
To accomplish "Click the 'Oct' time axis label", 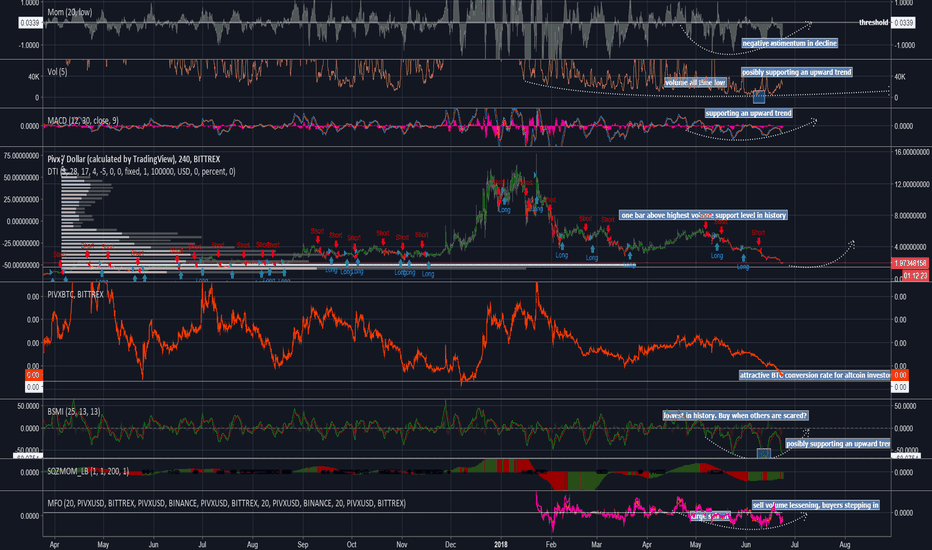I will [351, 545].
